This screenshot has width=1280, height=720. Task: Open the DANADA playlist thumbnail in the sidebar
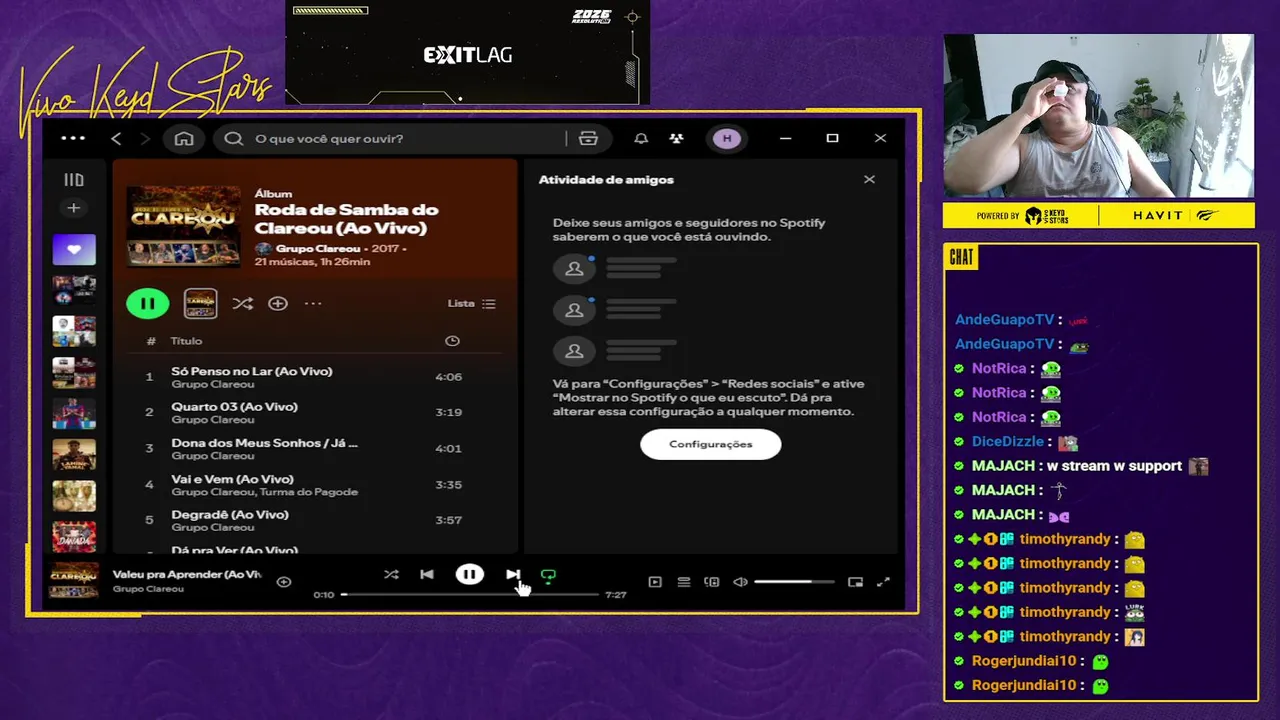[74, 535]
